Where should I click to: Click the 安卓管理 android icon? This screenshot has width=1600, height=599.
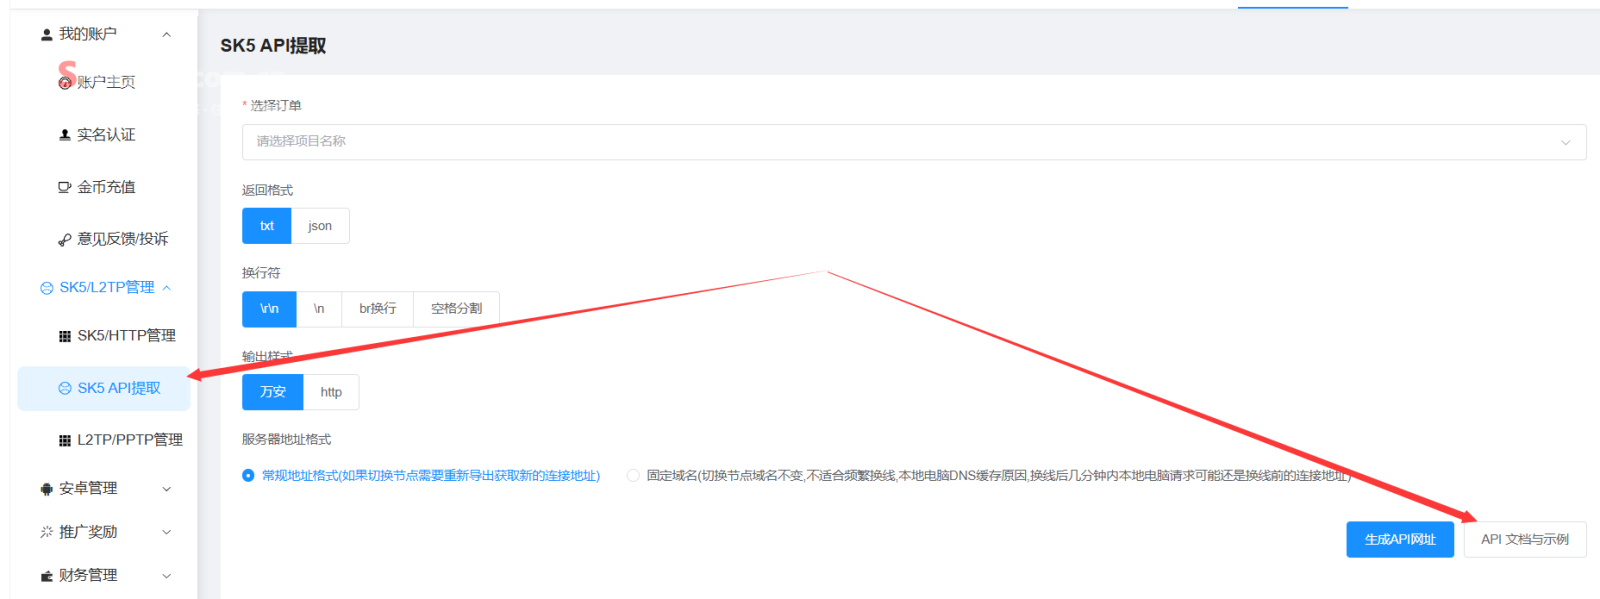(x=46, y=489)
